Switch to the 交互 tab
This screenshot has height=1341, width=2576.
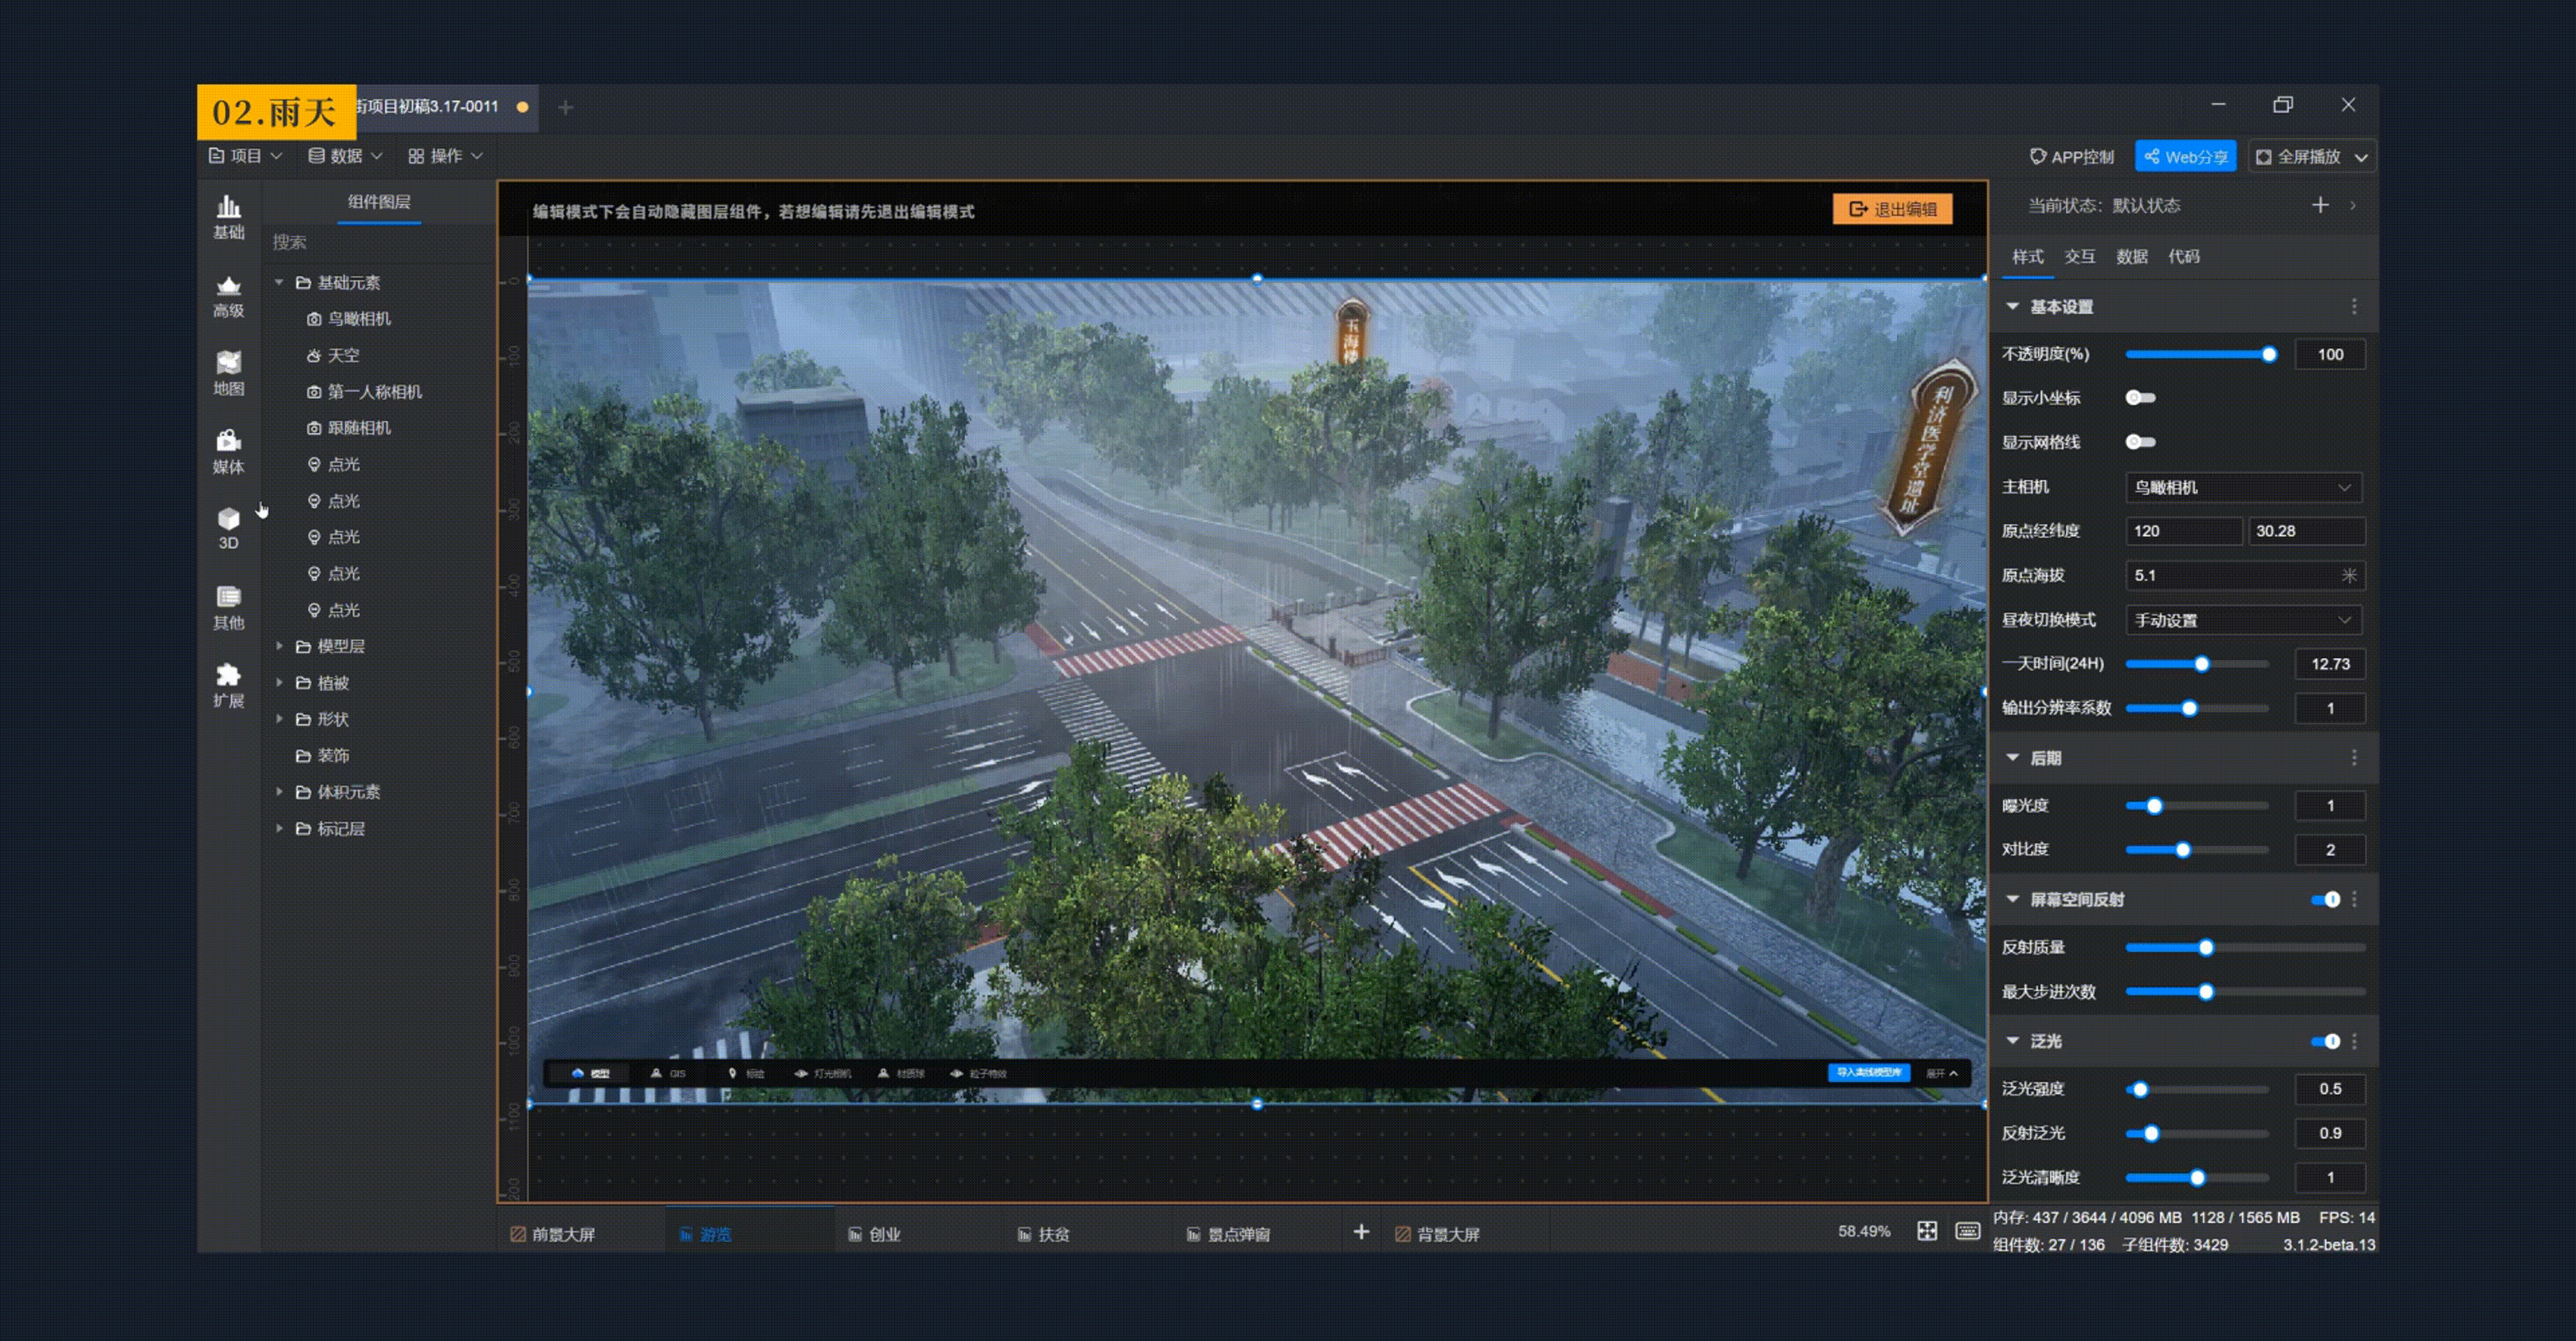coord(2079,257)
